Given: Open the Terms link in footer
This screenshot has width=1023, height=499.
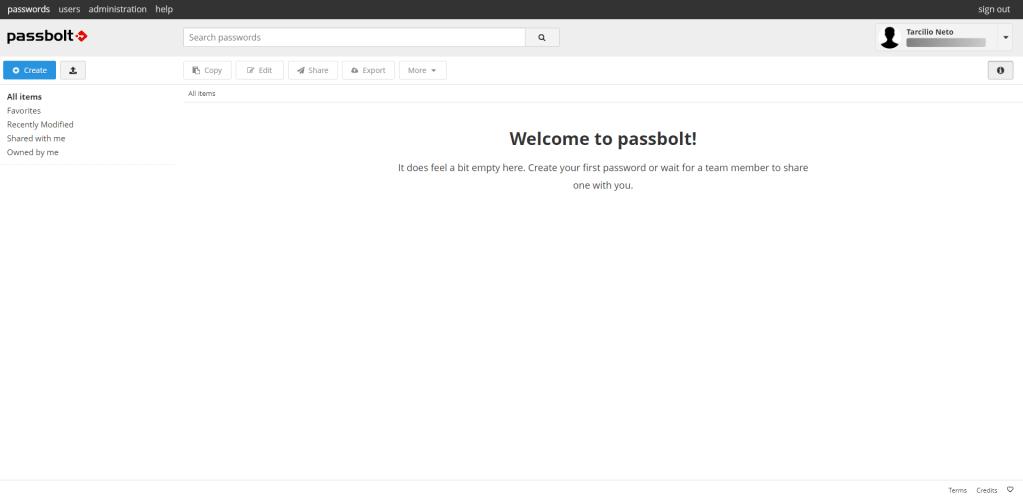Looking at the screenshot, I should (x=957, y=490).
